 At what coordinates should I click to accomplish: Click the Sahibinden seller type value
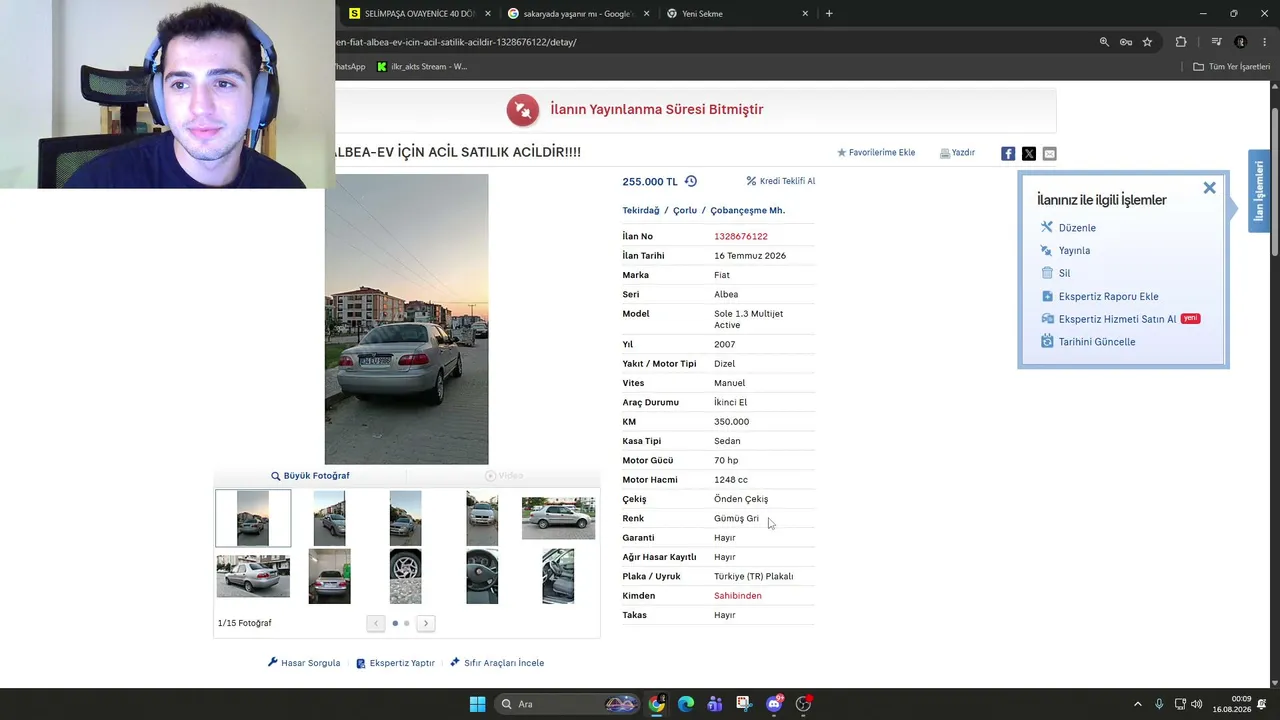(x=738, y=596)
